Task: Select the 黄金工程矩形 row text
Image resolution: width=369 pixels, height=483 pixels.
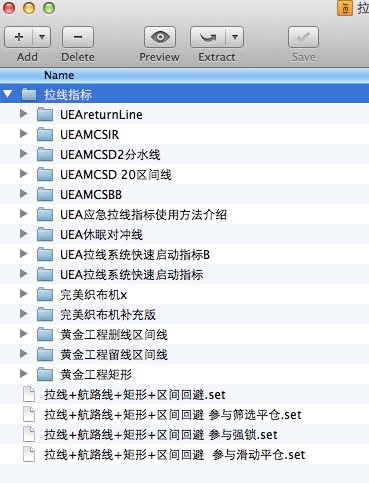Action: [96, 375]
